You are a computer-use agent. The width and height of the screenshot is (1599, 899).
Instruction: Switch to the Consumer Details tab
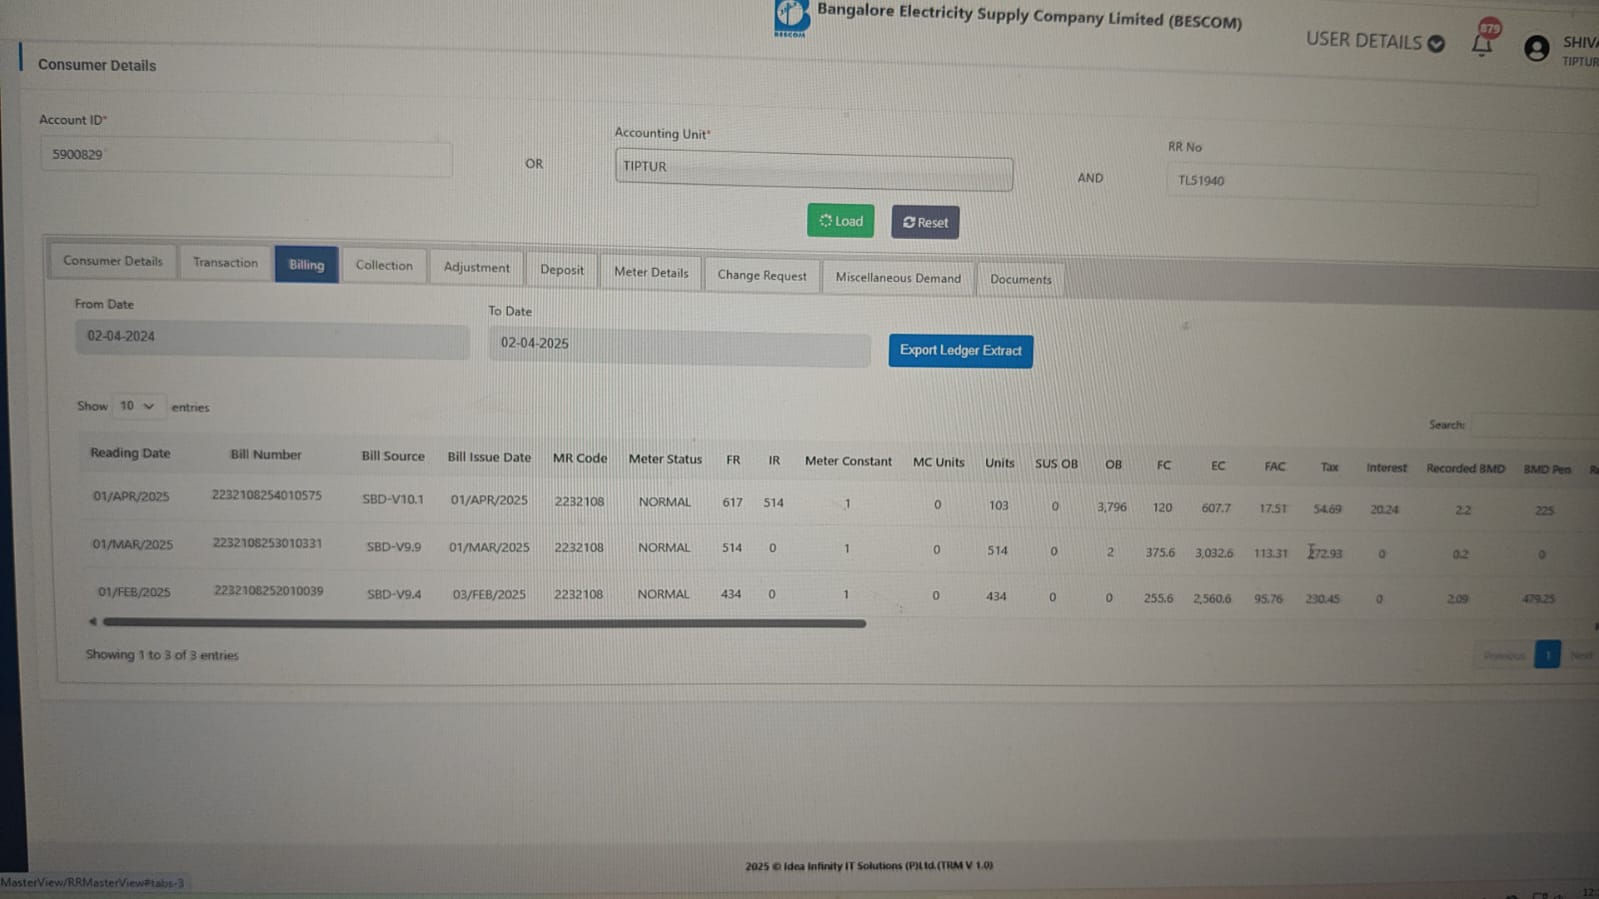coord(113,261)
